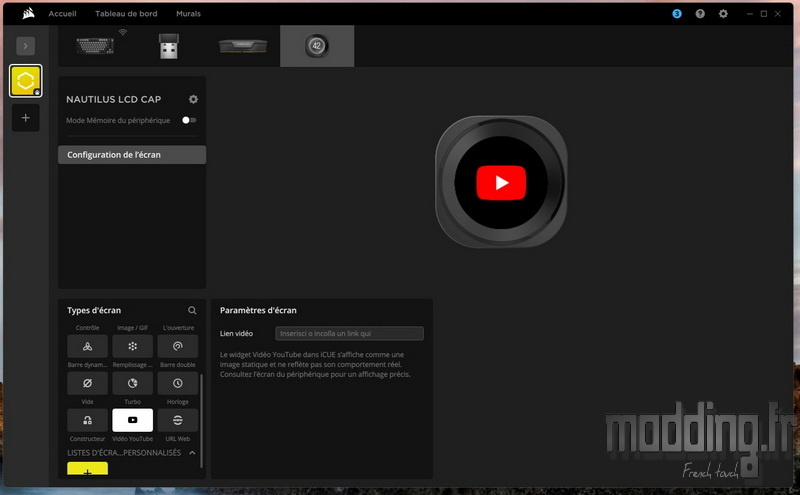Select the Barre dynamique screen type tile
This screenshot has width=800, height=495.
pos(88,346)
